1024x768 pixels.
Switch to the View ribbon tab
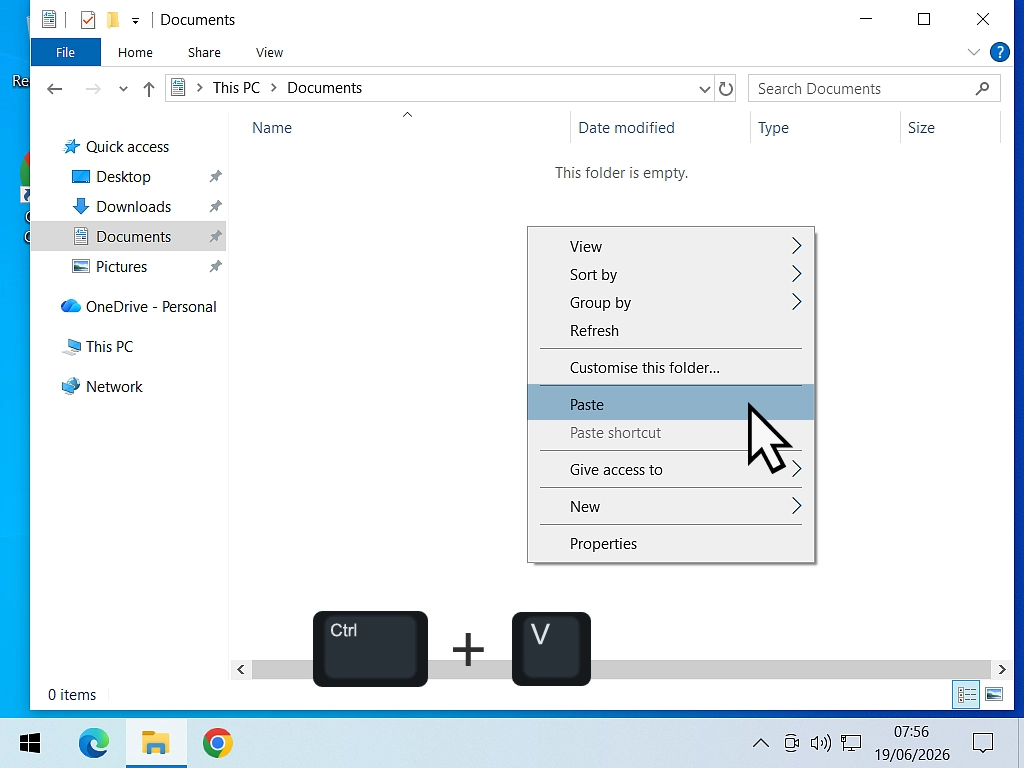click(x=269, y=52)
